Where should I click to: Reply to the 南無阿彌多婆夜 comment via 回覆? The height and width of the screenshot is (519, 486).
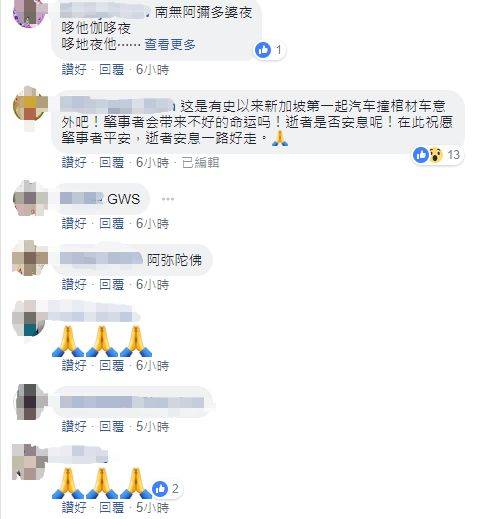[111, 69]
